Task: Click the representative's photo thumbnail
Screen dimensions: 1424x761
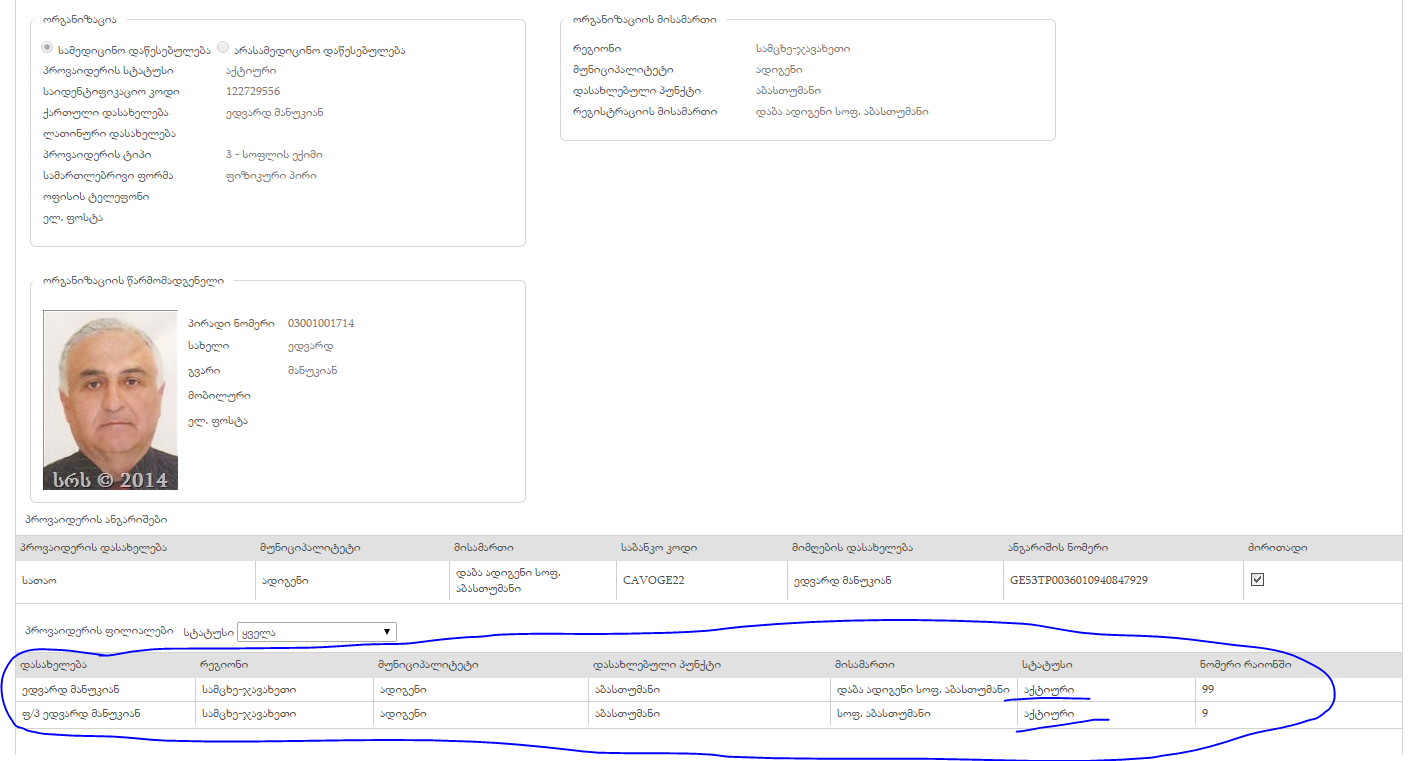Action: click(x=110, y=400)
